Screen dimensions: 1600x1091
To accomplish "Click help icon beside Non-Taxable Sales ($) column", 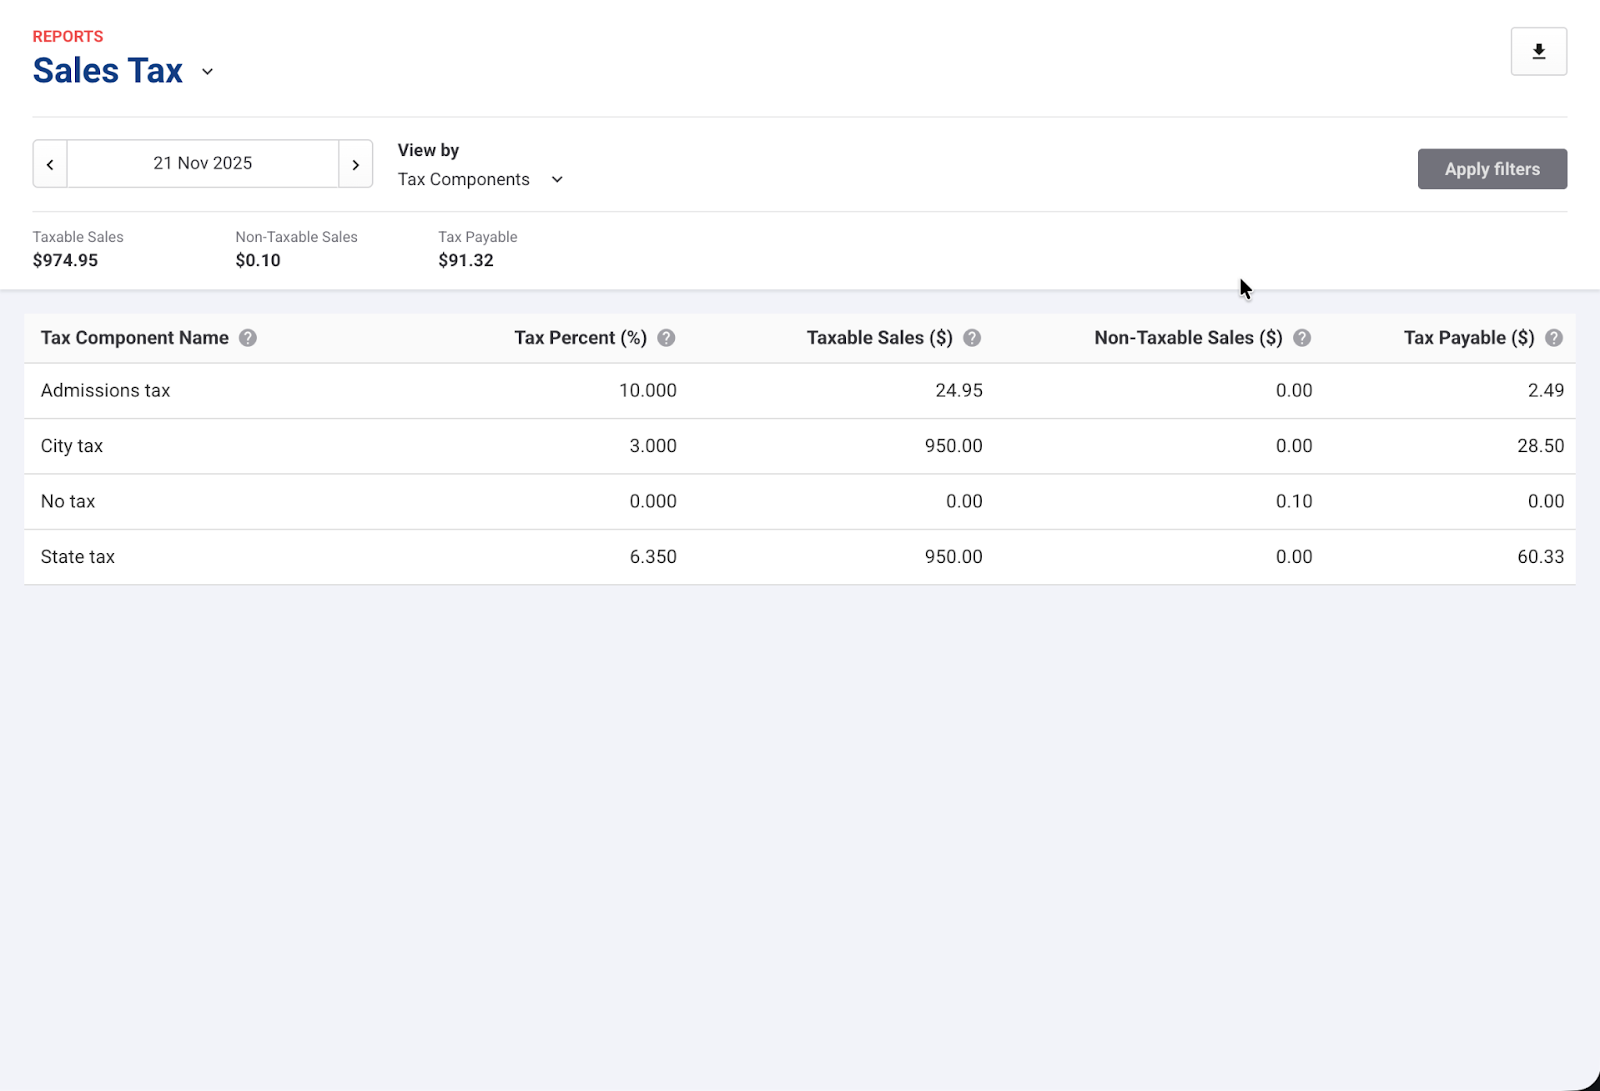I will pos(1302,338).
